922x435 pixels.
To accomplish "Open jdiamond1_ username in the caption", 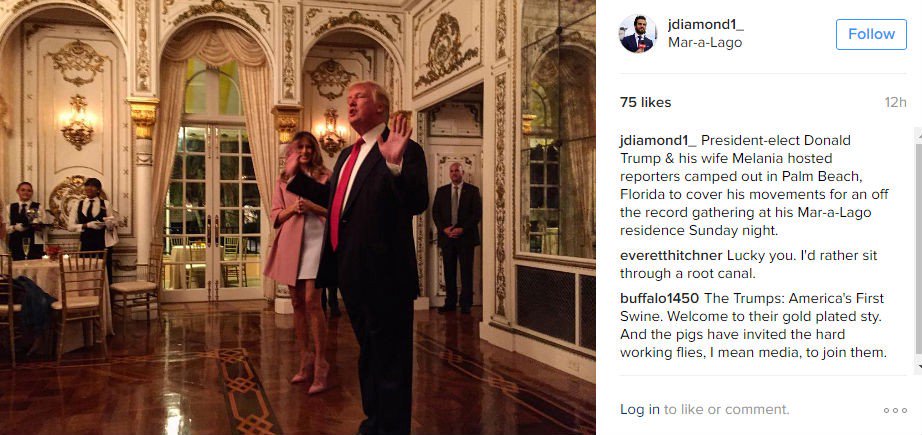I will tap(658, 141).
